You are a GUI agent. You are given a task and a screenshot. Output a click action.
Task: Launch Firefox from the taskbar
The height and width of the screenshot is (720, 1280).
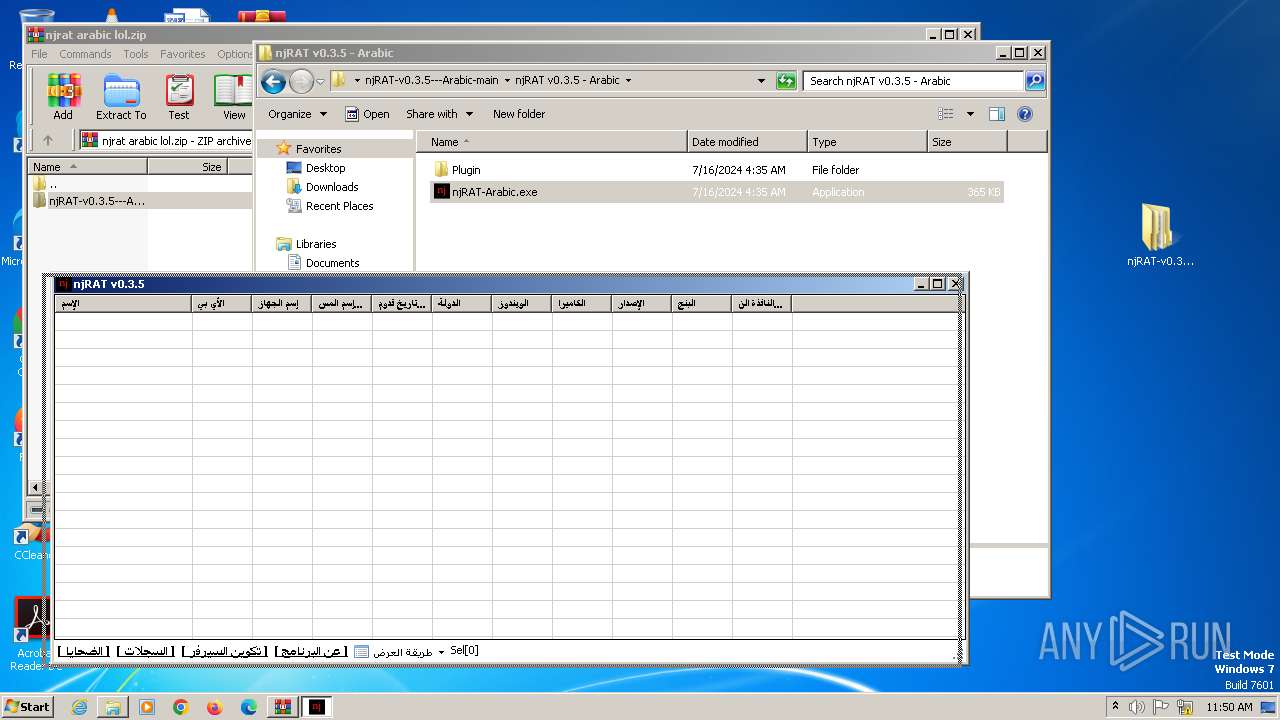(215, 707)
